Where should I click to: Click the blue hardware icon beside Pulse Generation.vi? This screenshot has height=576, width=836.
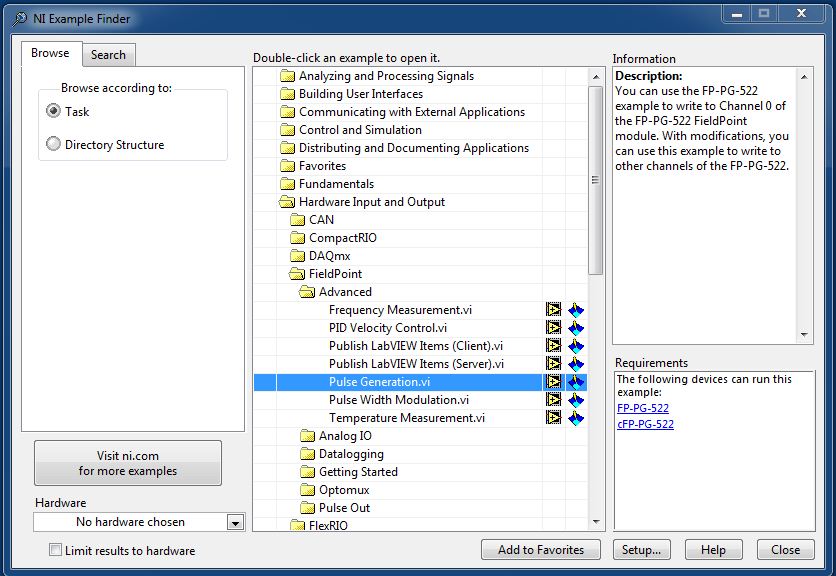(x=576, y=382)
